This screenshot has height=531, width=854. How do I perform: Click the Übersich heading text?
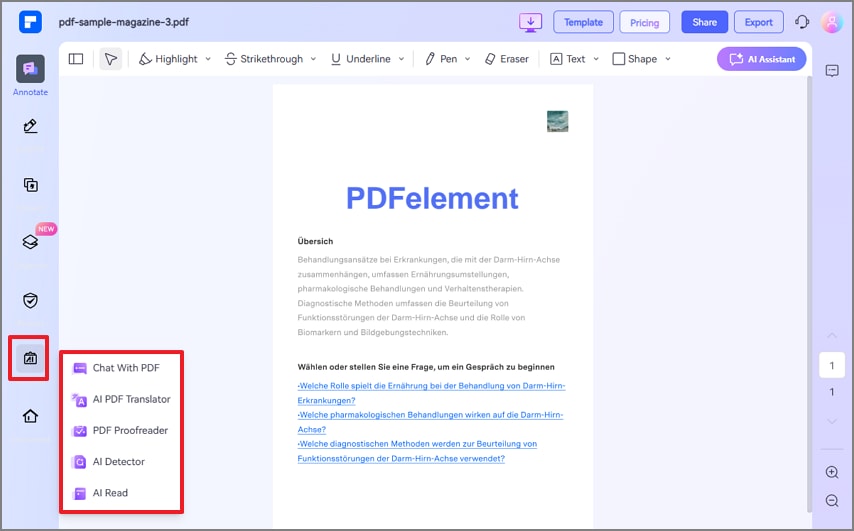point(315,241)
